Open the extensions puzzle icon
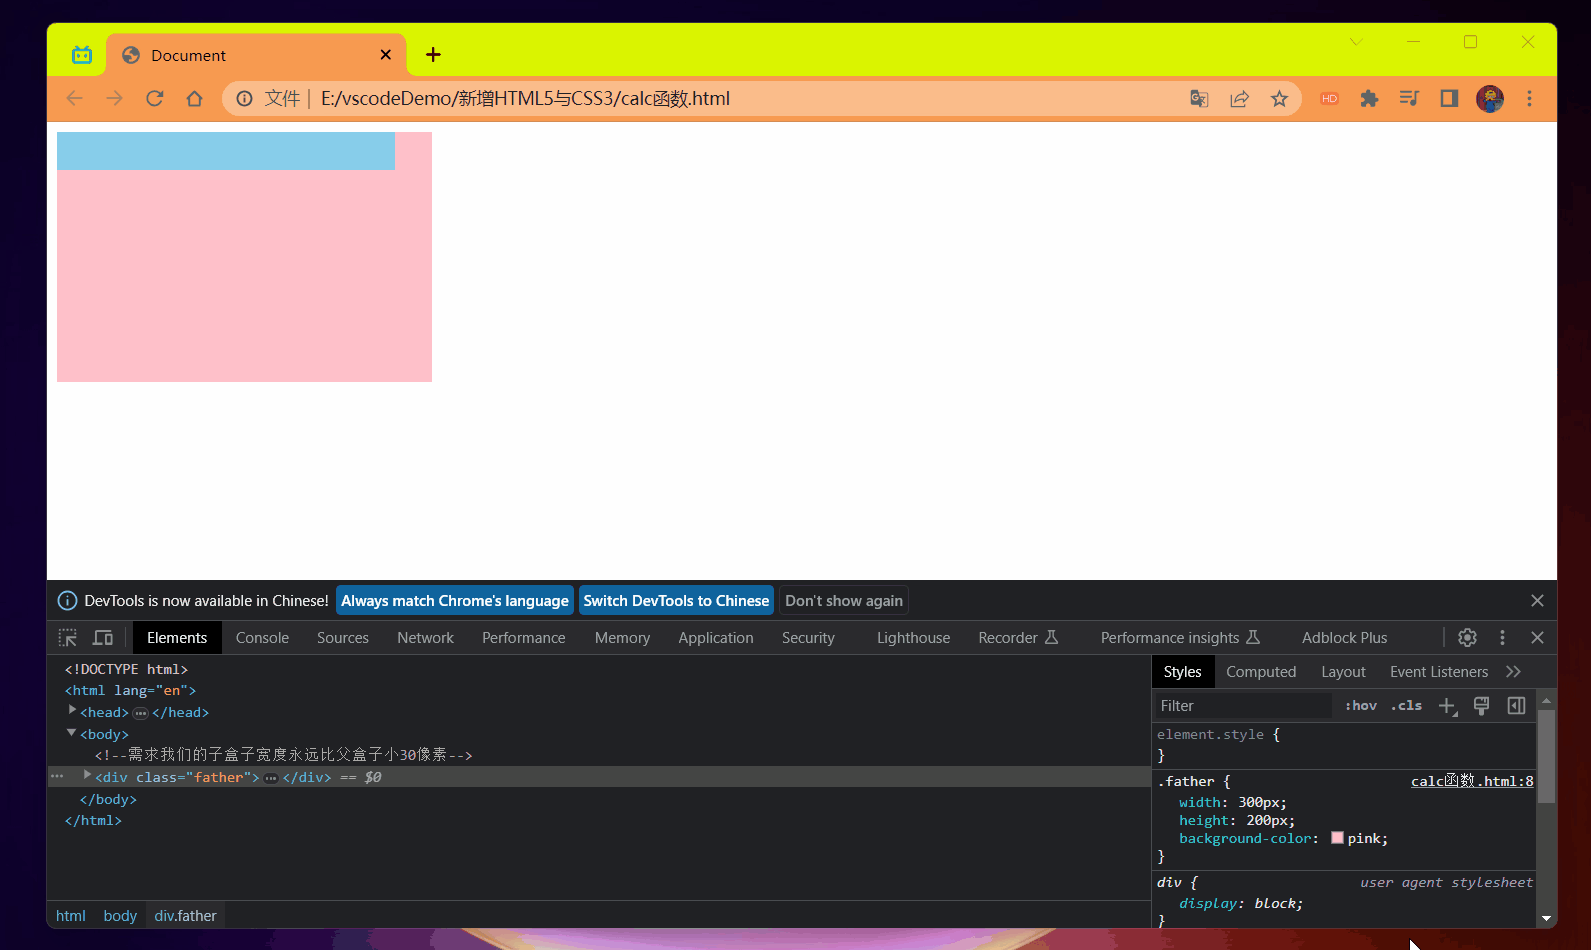Screen dimensions: 1591x950 [1369, 98]
